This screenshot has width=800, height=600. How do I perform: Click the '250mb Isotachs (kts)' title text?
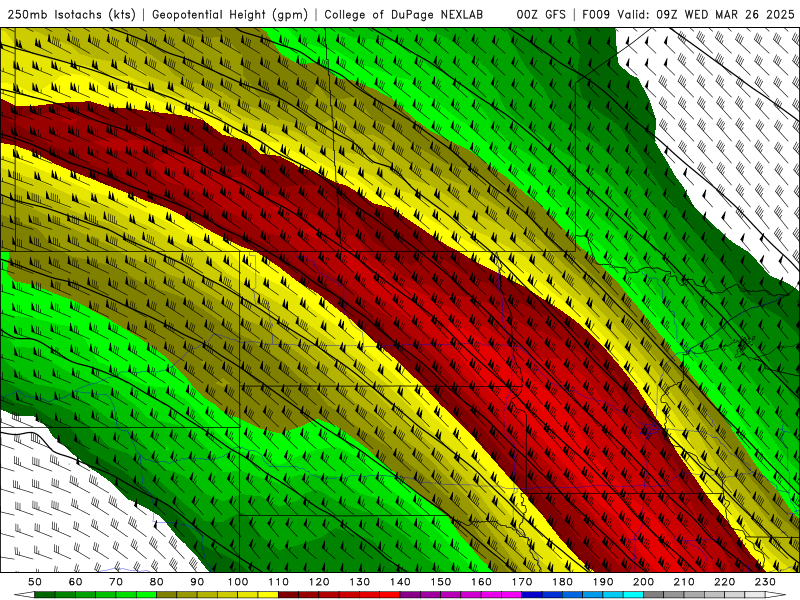pyautogui.click(x=71, y=15)
